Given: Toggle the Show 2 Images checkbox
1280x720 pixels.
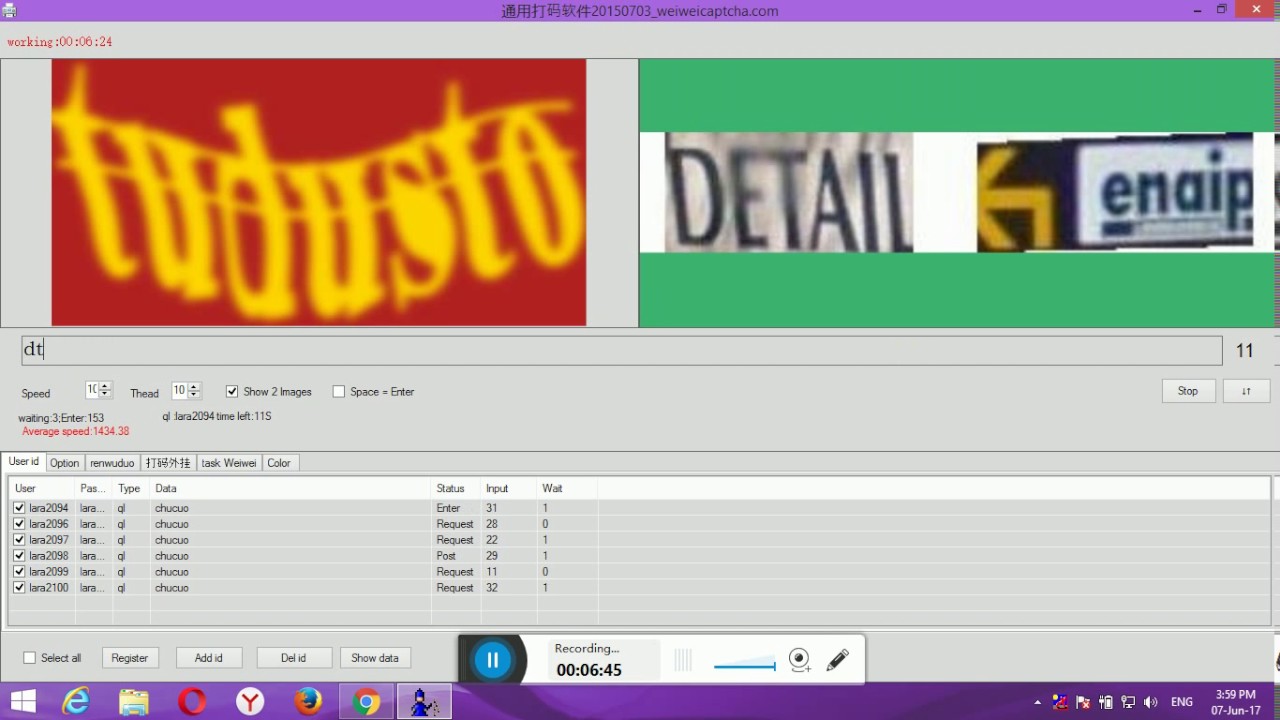Looking at the screenshot, I should 232,392.
